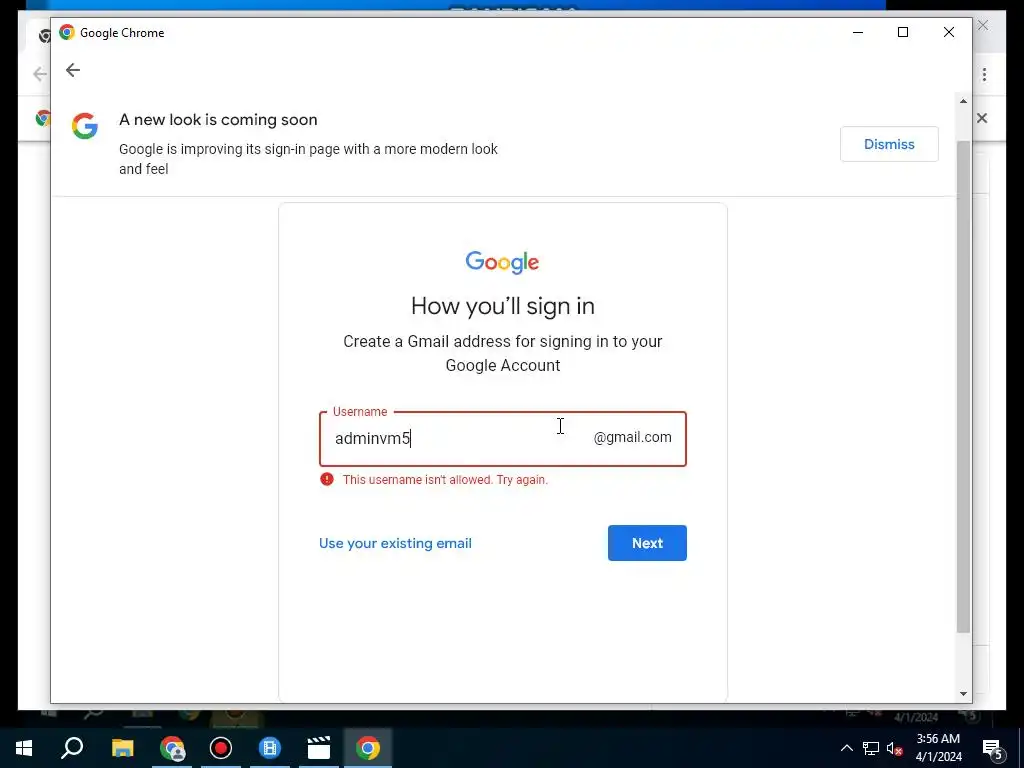Focus the Username input field
The height and width of the screenshot is (768, 1024).
click(502, 438)
